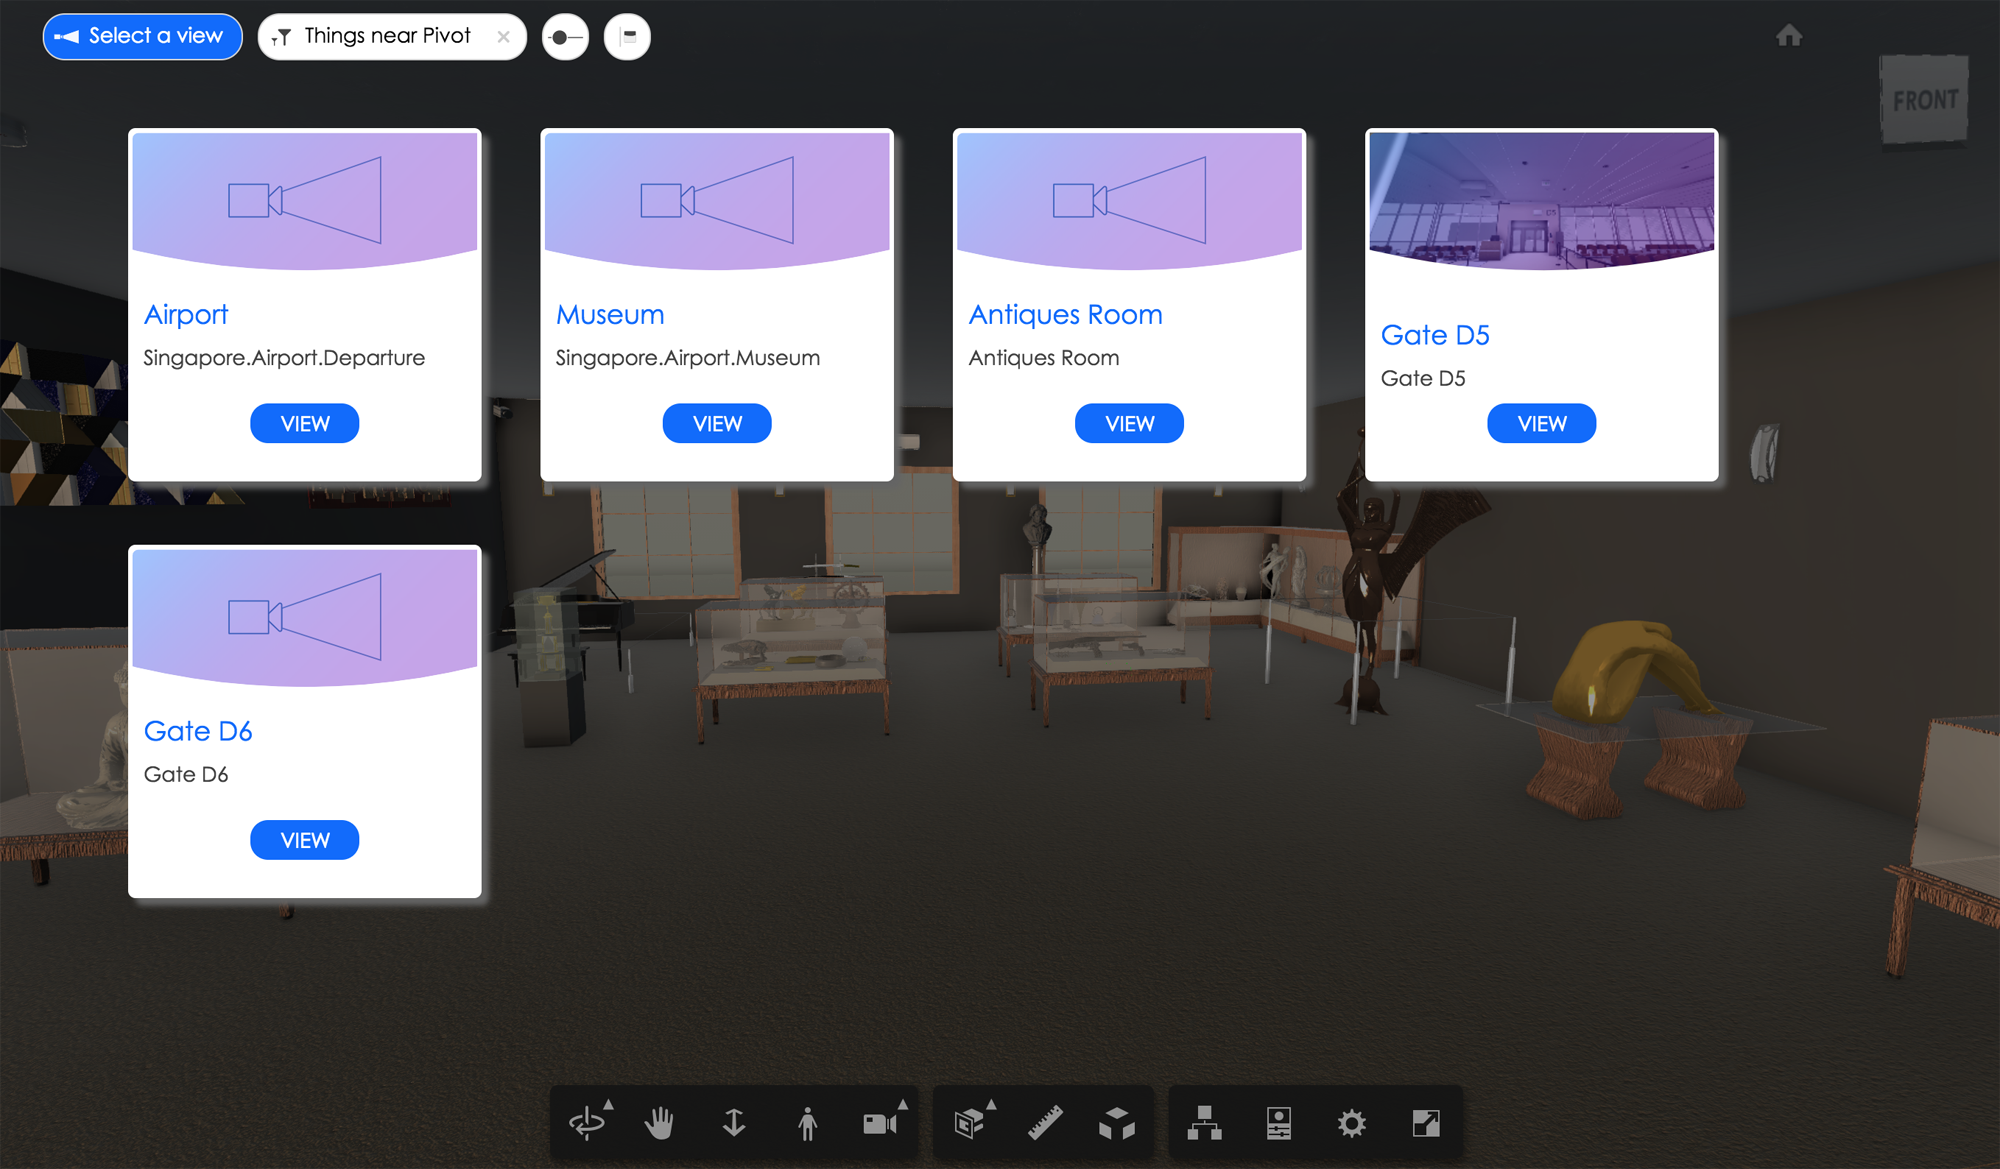
Task: Click VIEW on the Museum card
Action: (716, 423)
